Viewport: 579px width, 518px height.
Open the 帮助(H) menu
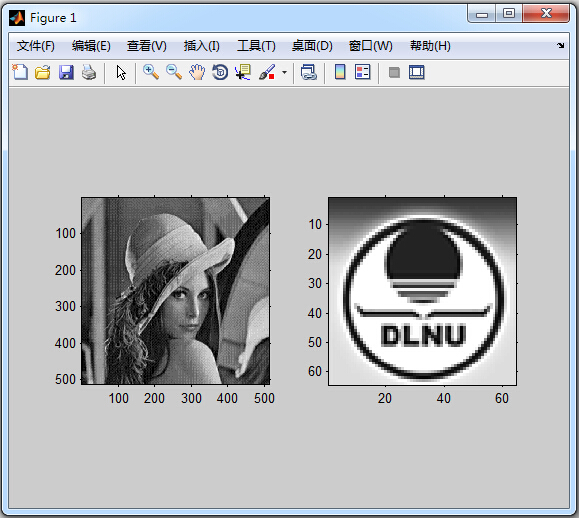[430, 46]
